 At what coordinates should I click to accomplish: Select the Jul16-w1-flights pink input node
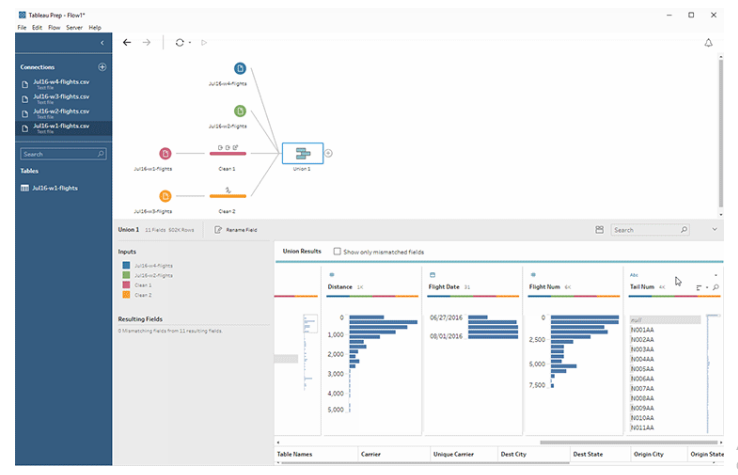point(165,153)
